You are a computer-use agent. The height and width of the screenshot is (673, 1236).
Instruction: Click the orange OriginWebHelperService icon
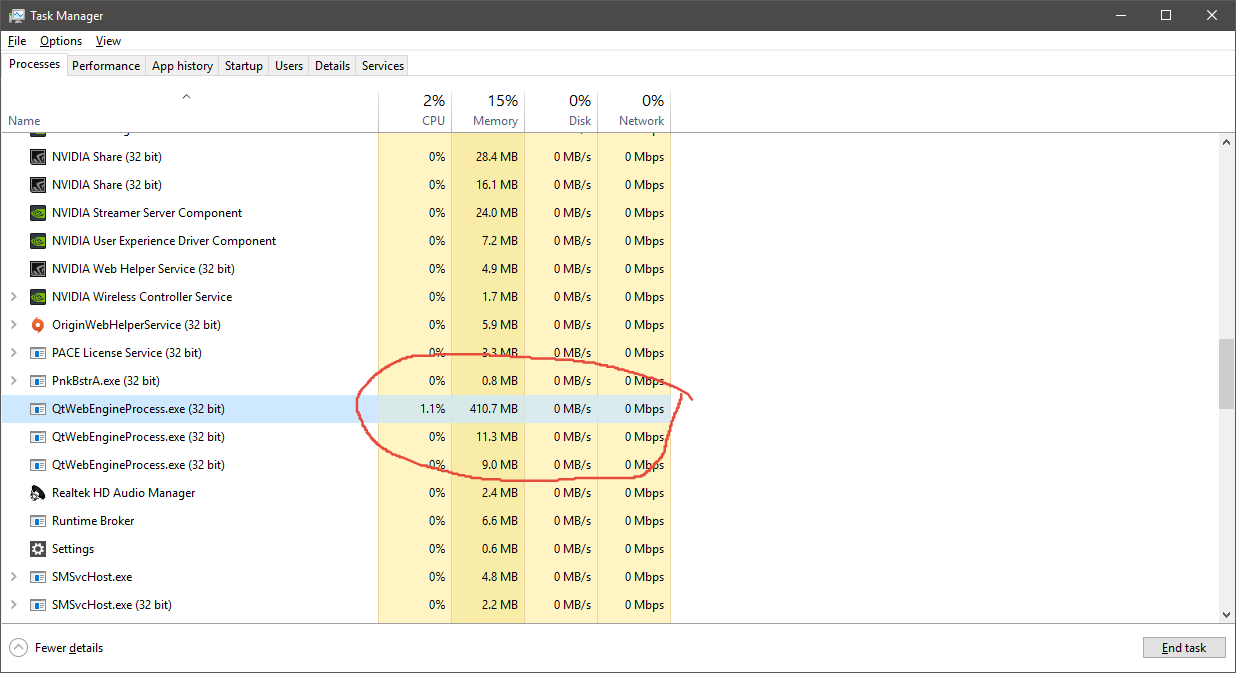37,324
